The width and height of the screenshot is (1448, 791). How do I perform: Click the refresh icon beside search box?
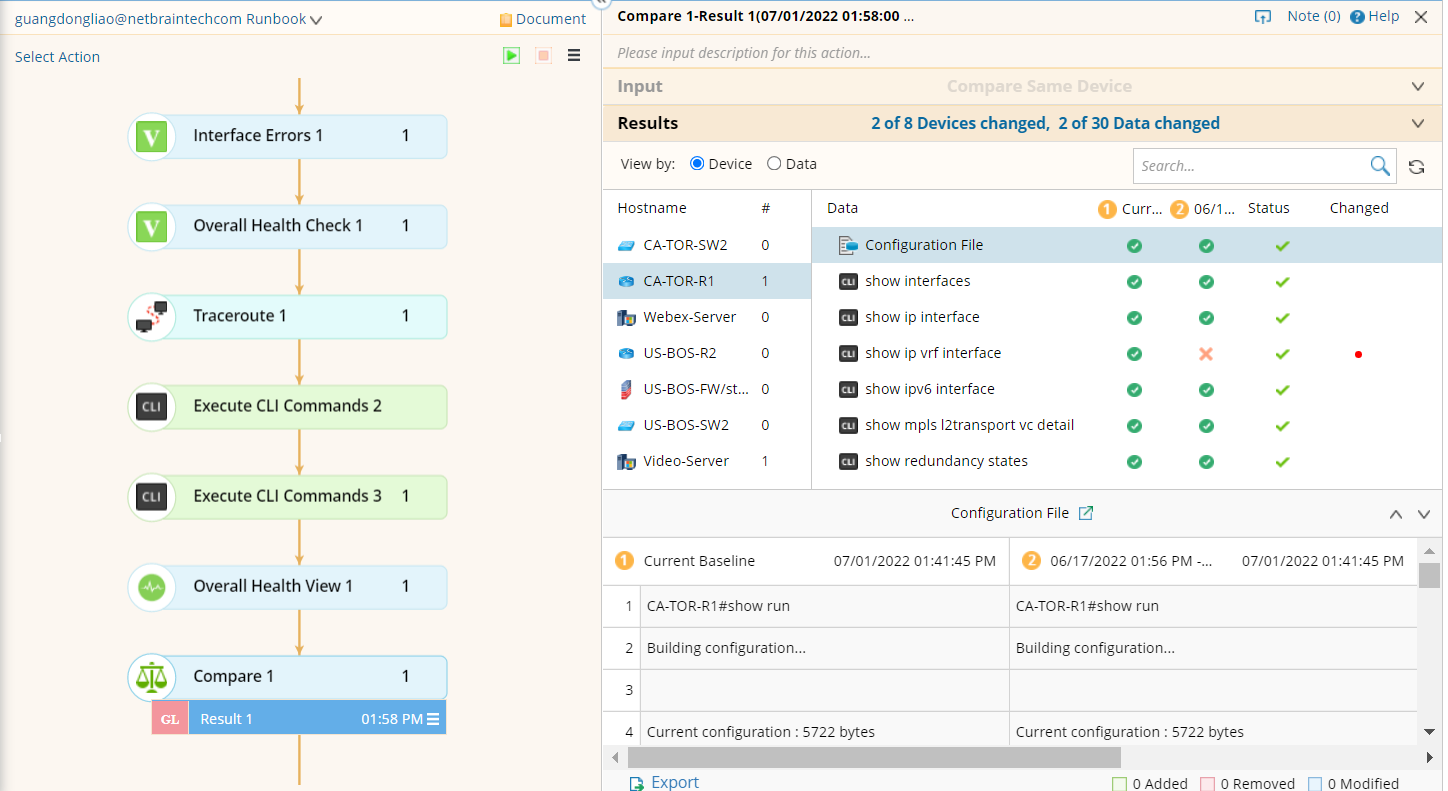pos(1416,167)
